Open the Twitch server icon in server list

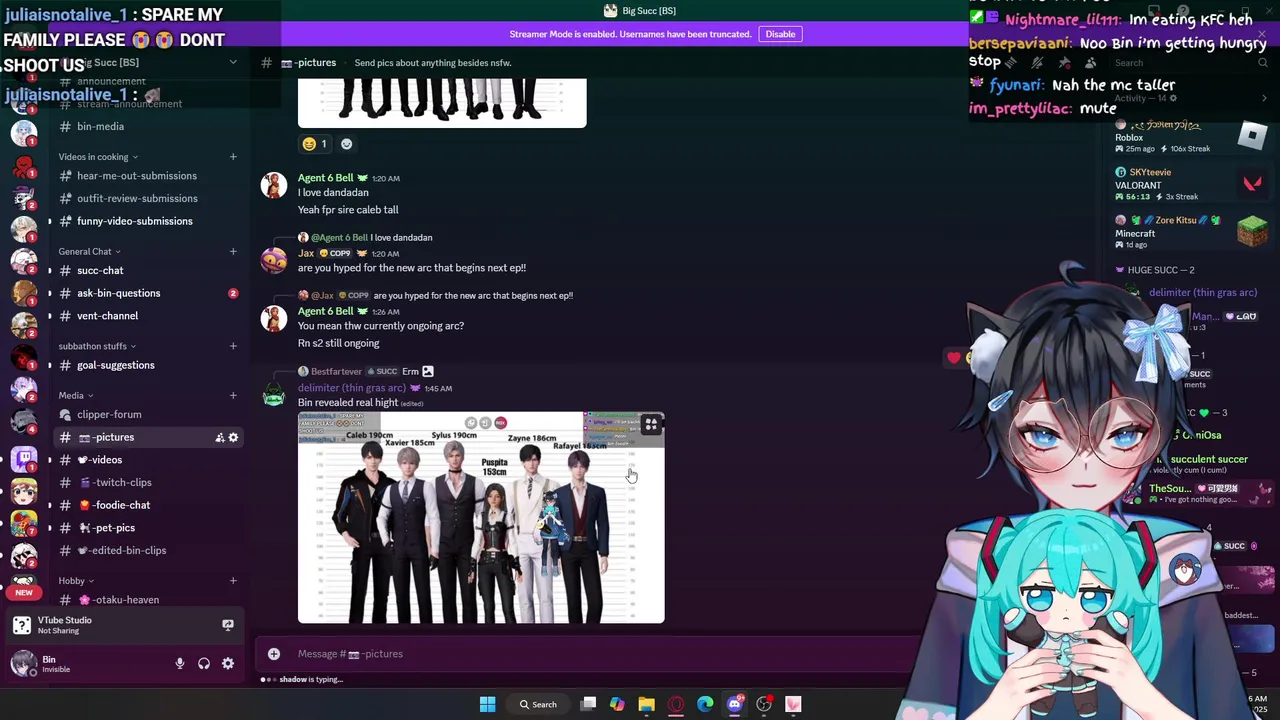pyautogui.click(x=24, y=459)
